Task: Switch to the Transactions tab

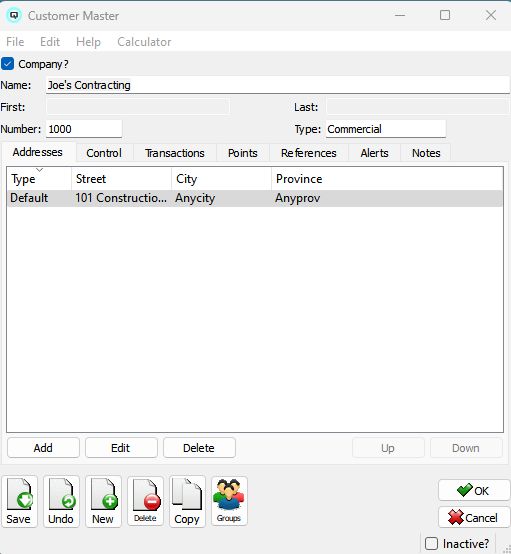Action: [x=175, y=153]
